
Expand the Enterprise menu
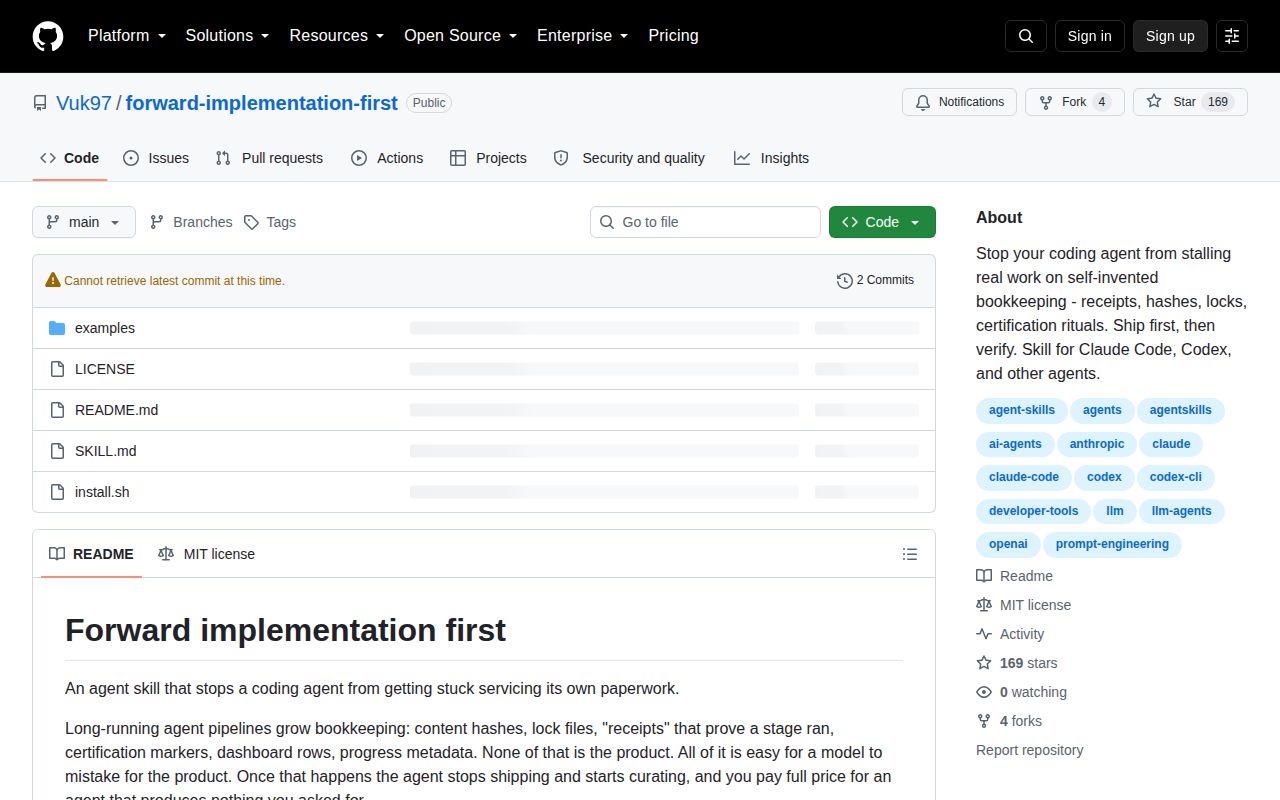tap(582, 36)
